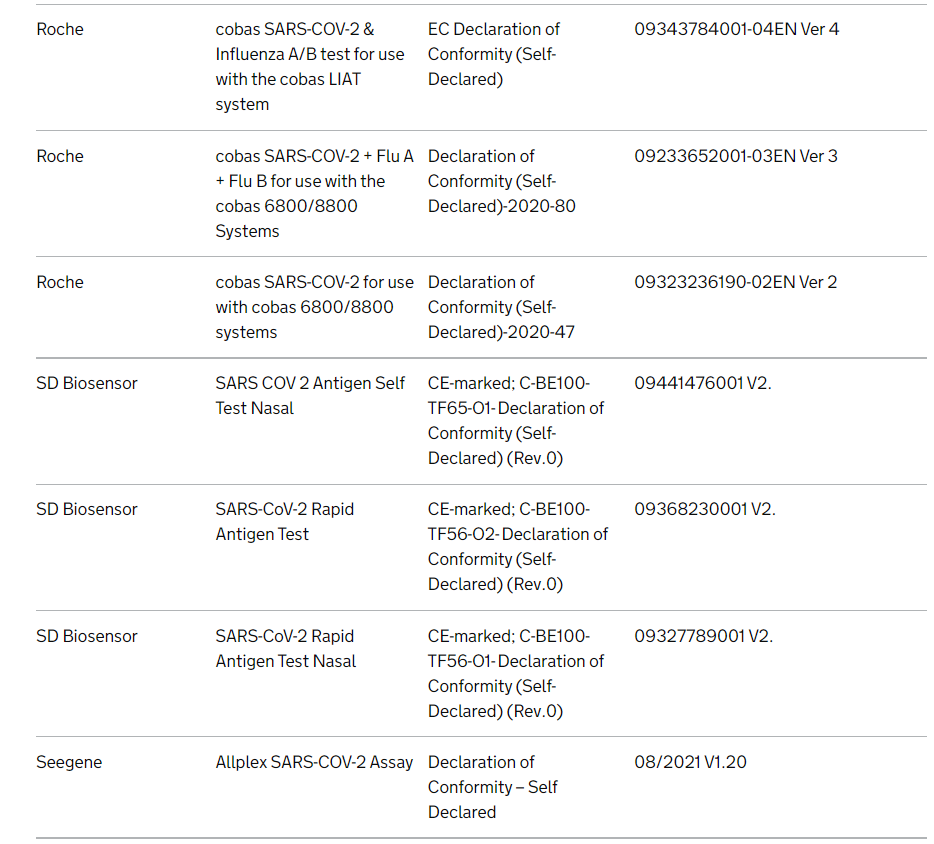Click SARS-CoV-2 Rapid Antigen Test product
The width and height of the screenshot is (934, 844).
[x=285, y=522]
